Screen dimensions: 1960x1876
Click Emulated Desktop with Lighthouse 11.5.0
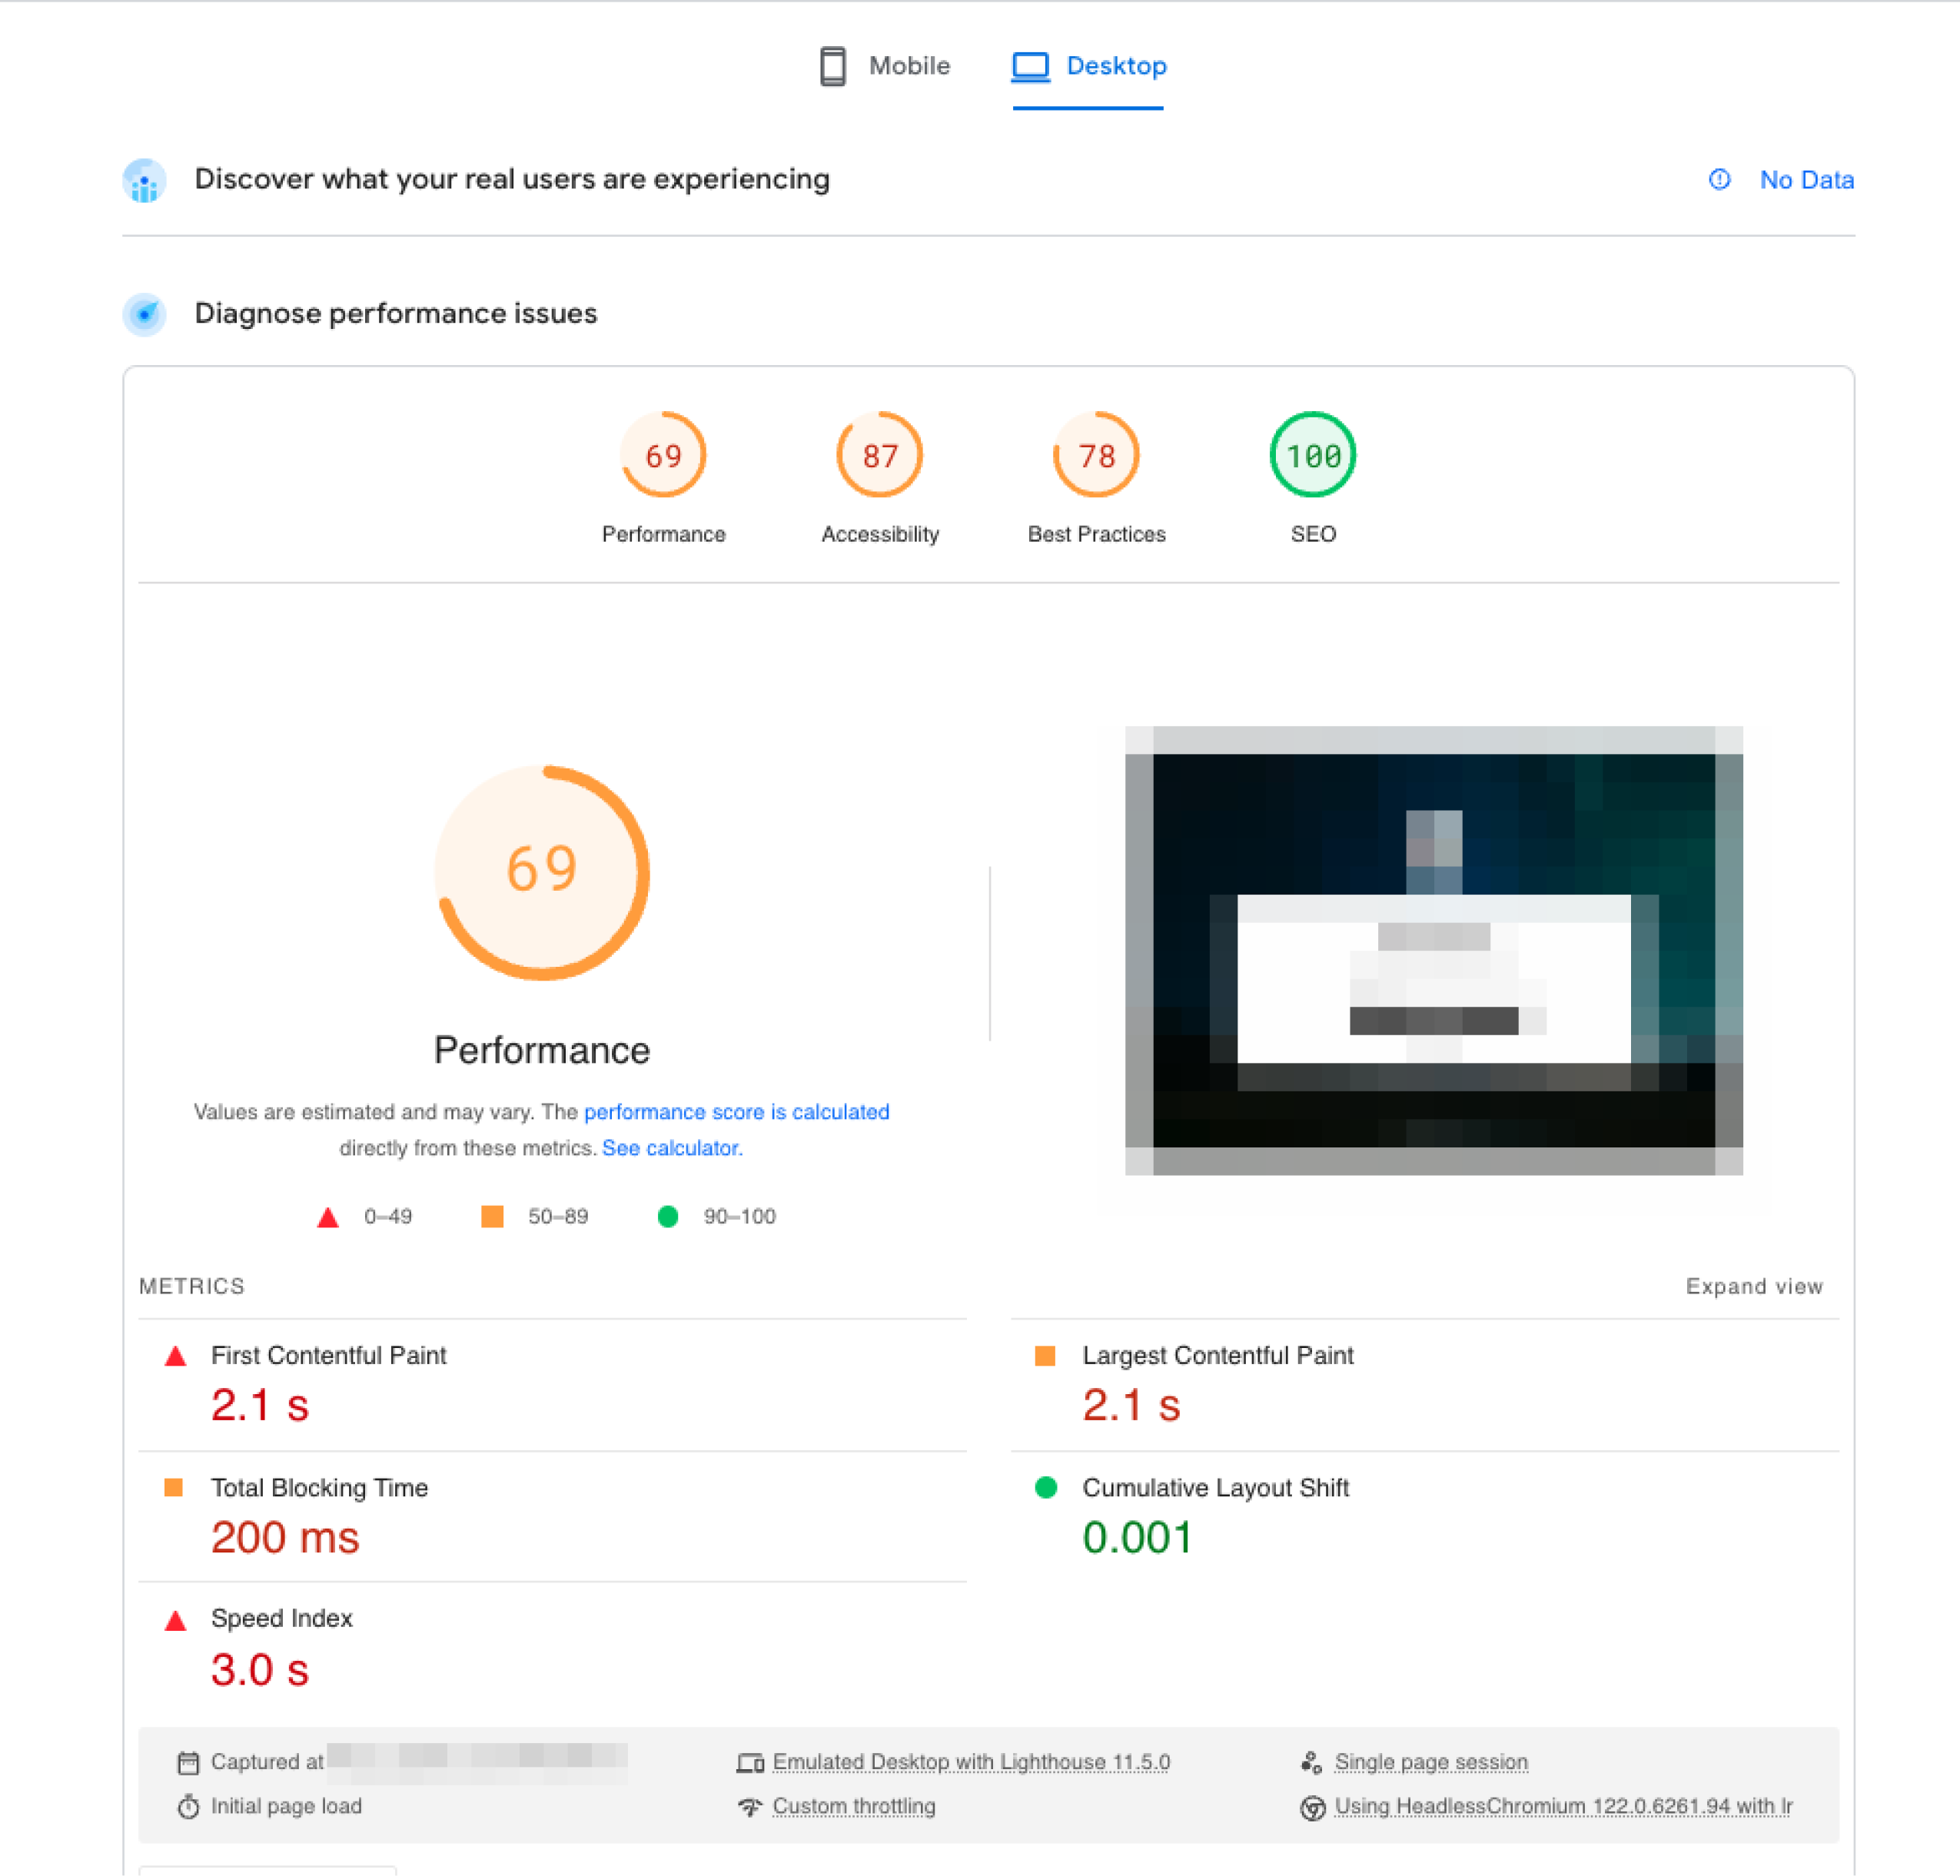tap(970, 1762)
